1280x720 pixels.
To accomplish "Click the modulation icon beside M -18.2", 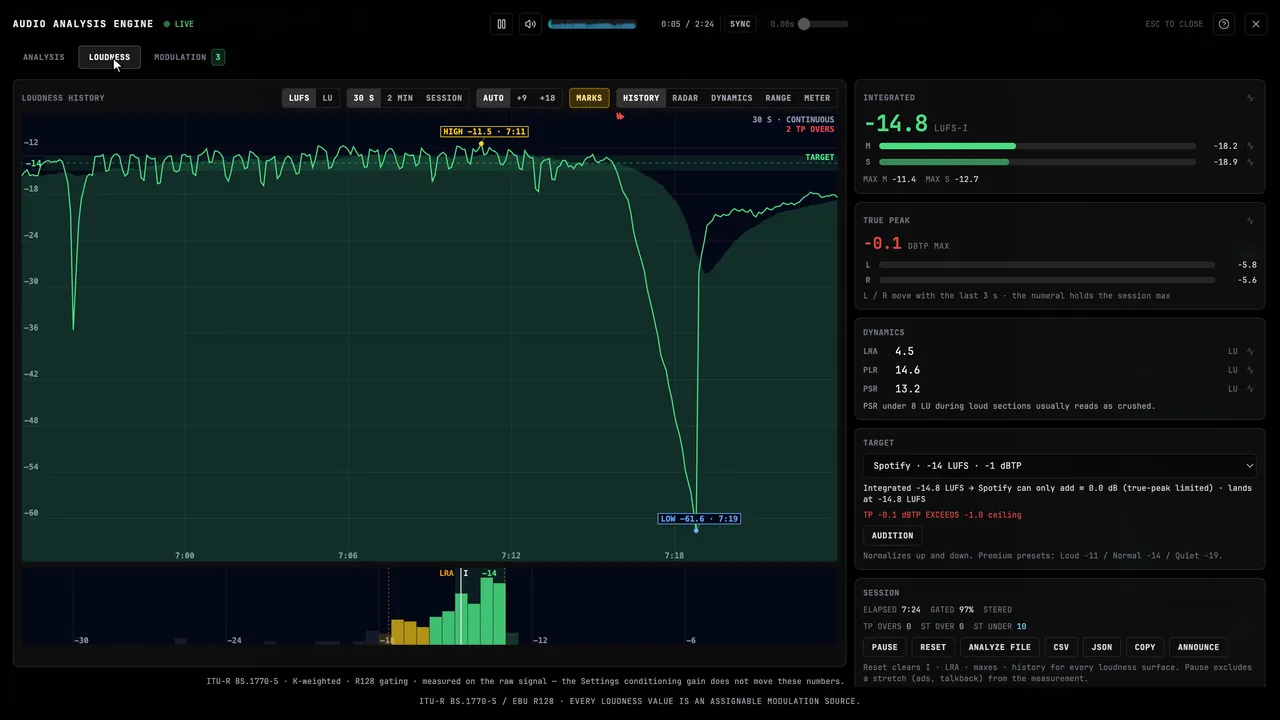I will [x=1250, y=146].
